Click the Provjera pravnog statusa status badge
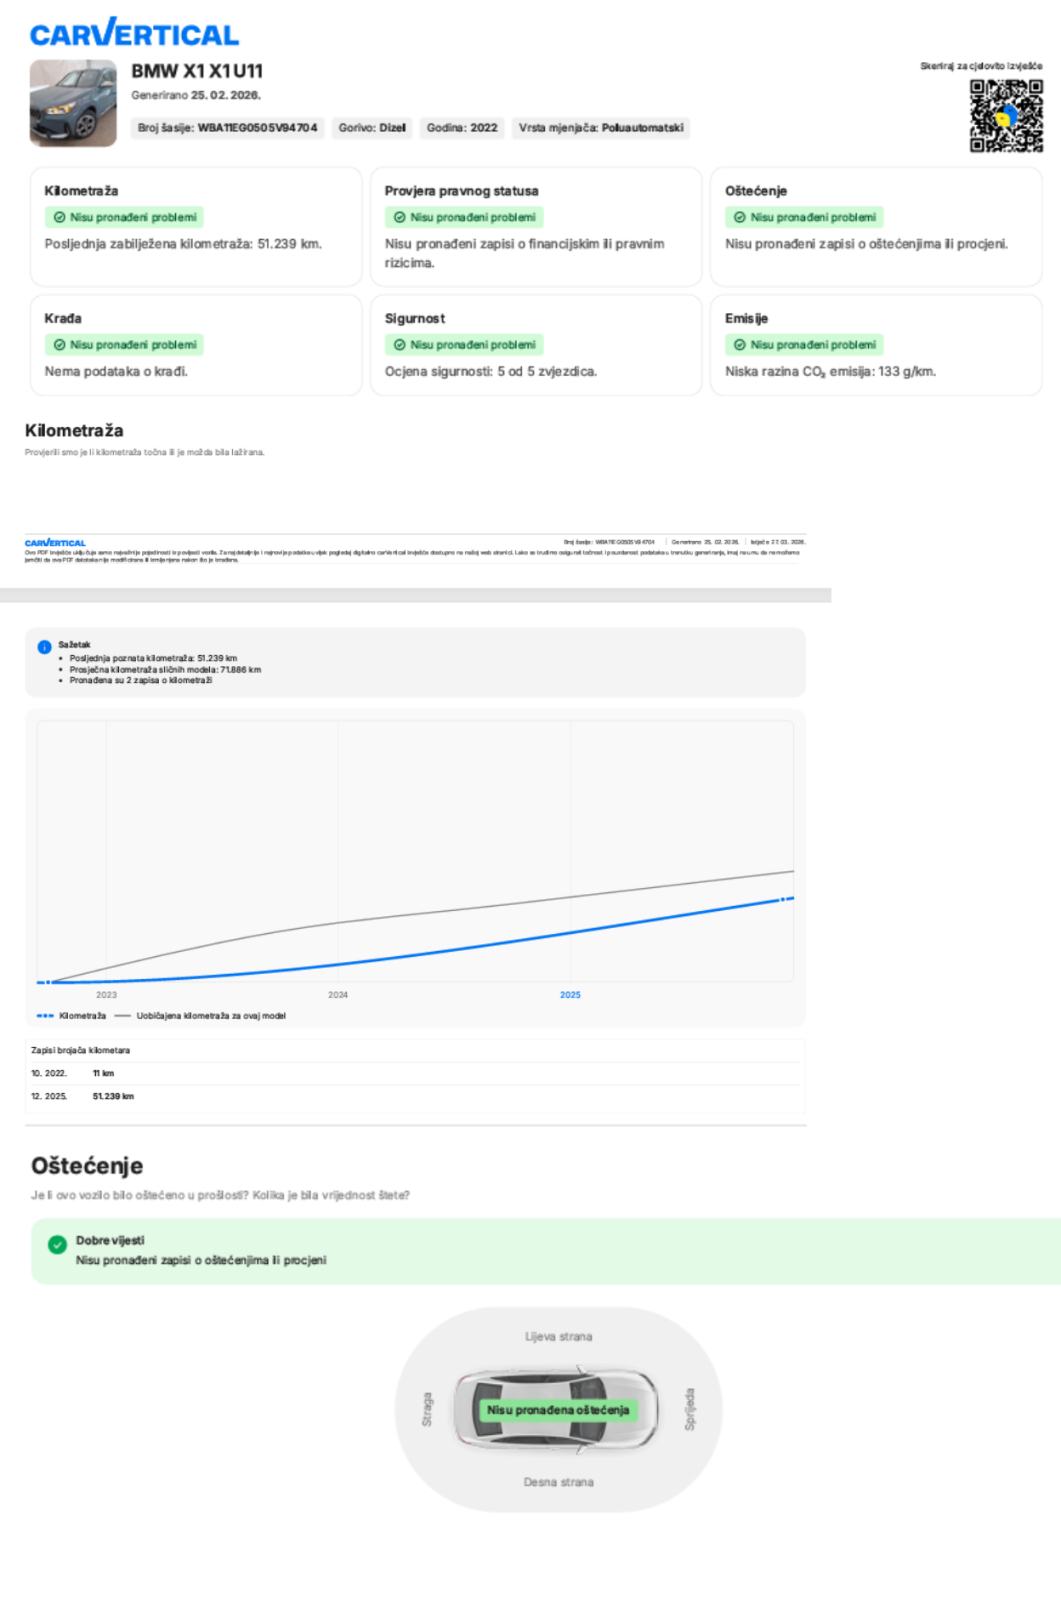This screenshot has height=1600, width=1061. click(x=464, y=217)
